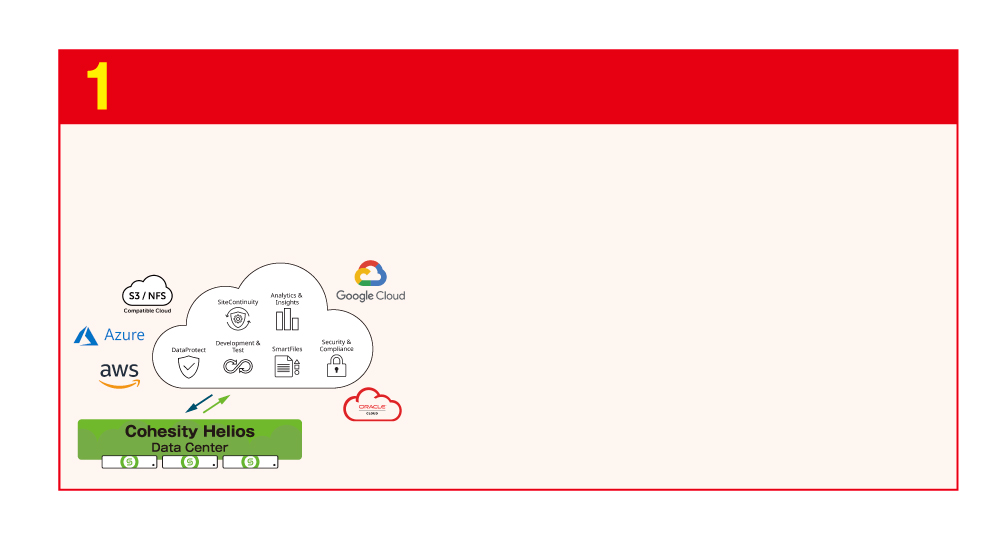Click the Oracle Cloud red icon

pos(372,405)
